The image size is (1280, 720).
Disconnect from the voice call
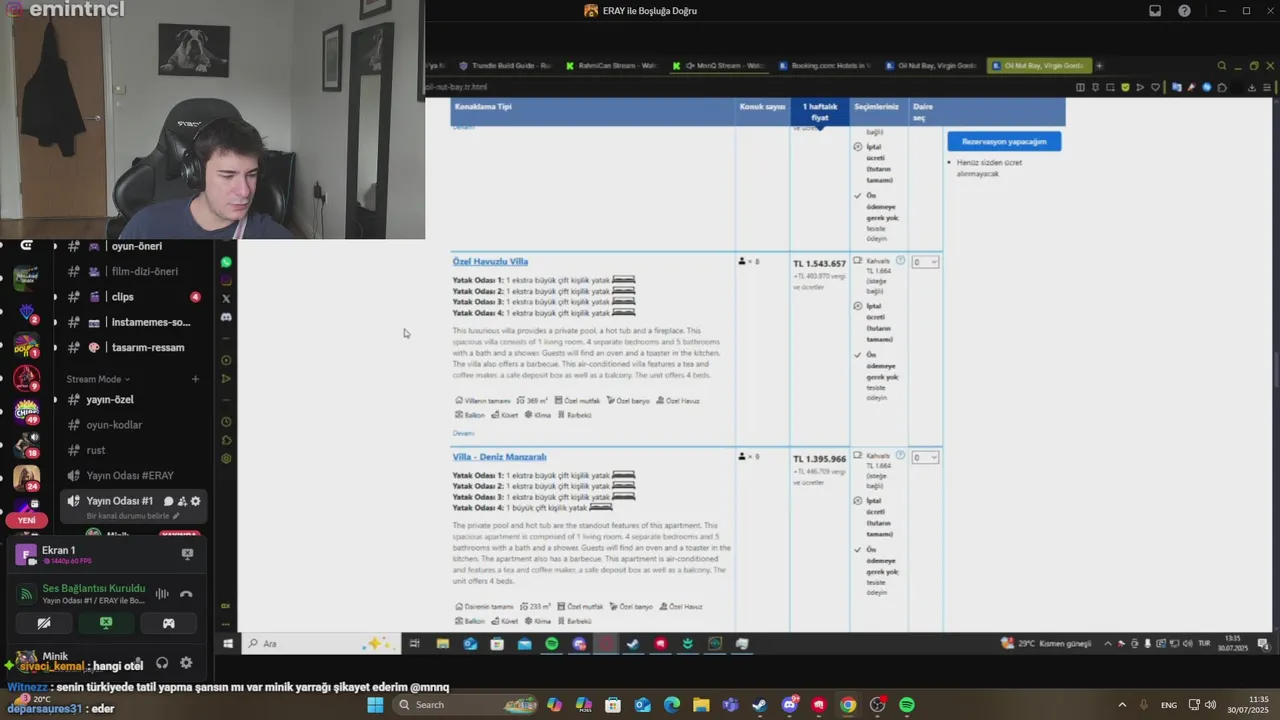click(186, 594)
